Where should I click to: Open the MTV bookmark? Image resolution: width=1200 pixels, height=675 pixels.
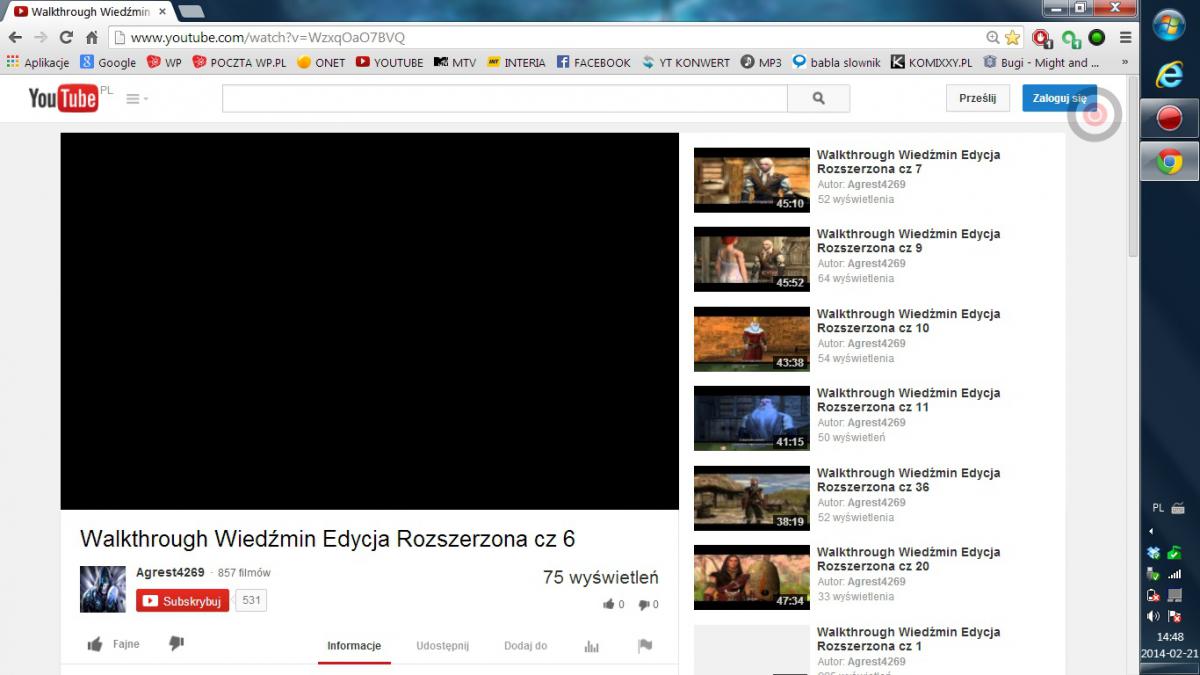[x=454, y=62]
